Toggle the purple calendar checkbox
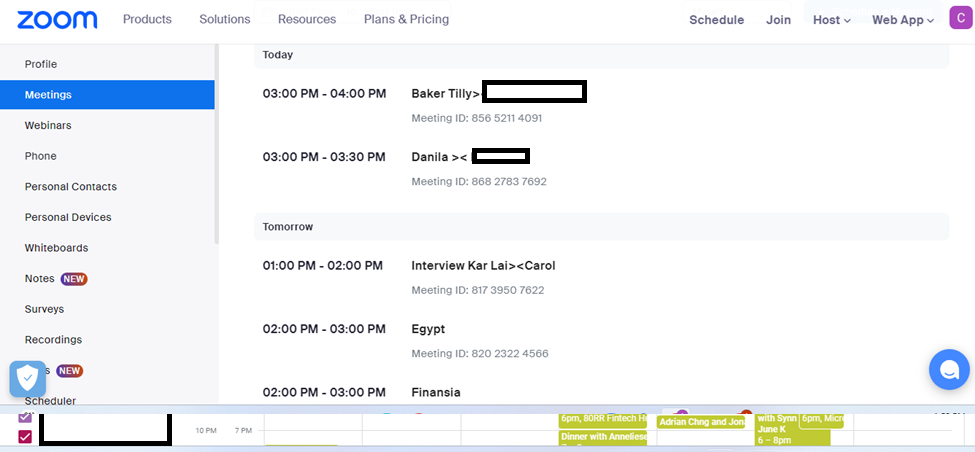 coord(25,417)
